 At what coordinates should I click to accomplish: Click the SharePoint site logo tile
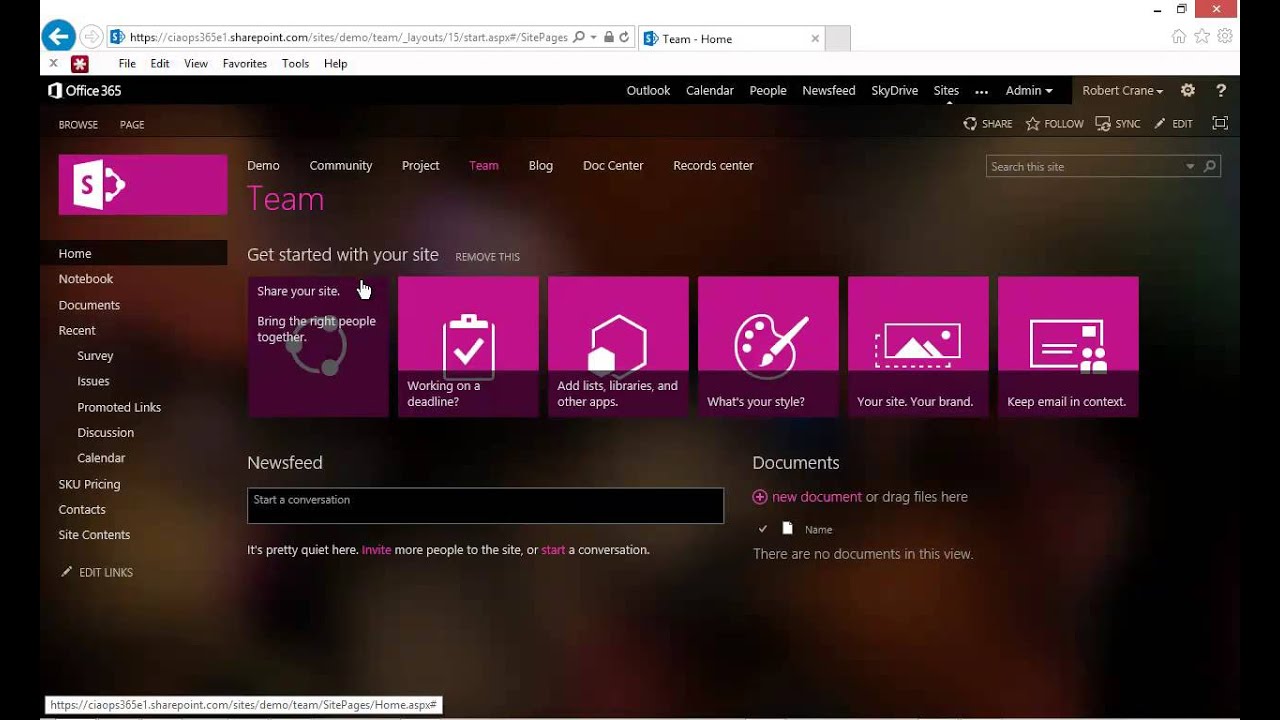[143, 184]
